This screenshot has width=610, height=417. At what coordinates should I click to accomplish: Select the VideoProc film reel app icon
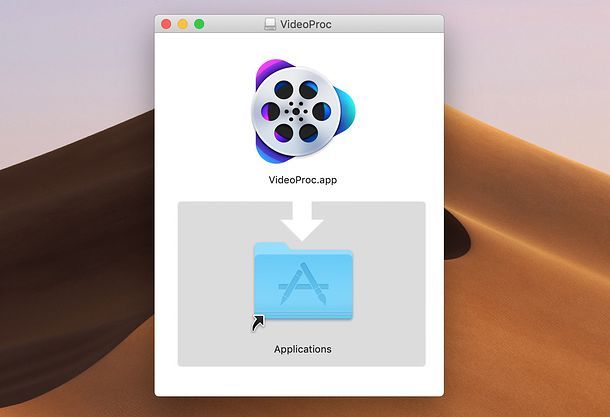coord(303,112)
